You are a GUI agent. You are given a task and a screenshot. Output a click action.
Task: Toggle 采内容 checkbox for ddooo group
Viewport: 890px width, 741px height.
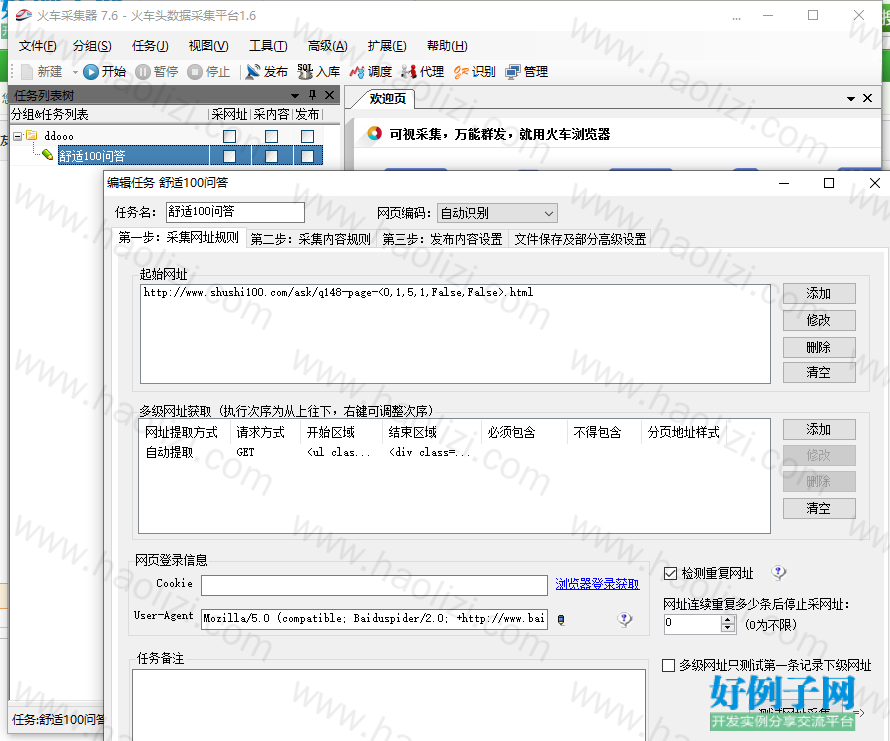coord(271,136)
